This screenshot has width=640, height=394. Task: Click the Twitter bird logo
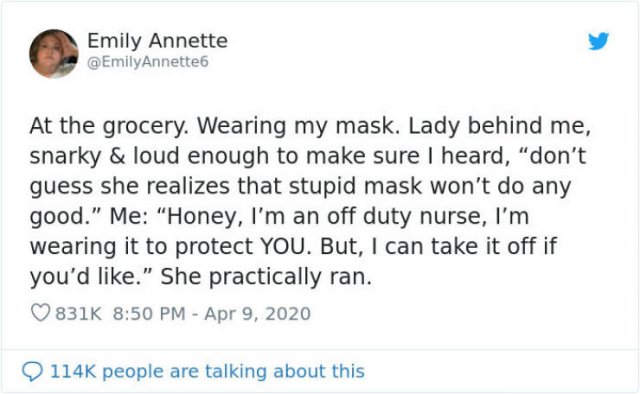[598, 41]
